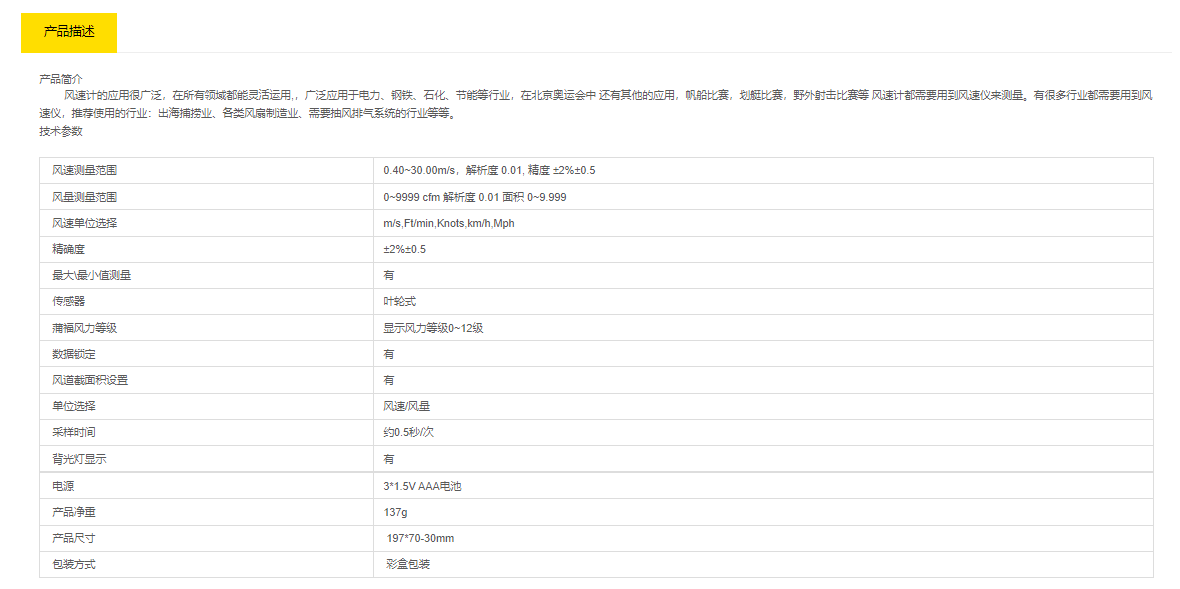Select the 叶轮式 sensor value

point(399,301)
